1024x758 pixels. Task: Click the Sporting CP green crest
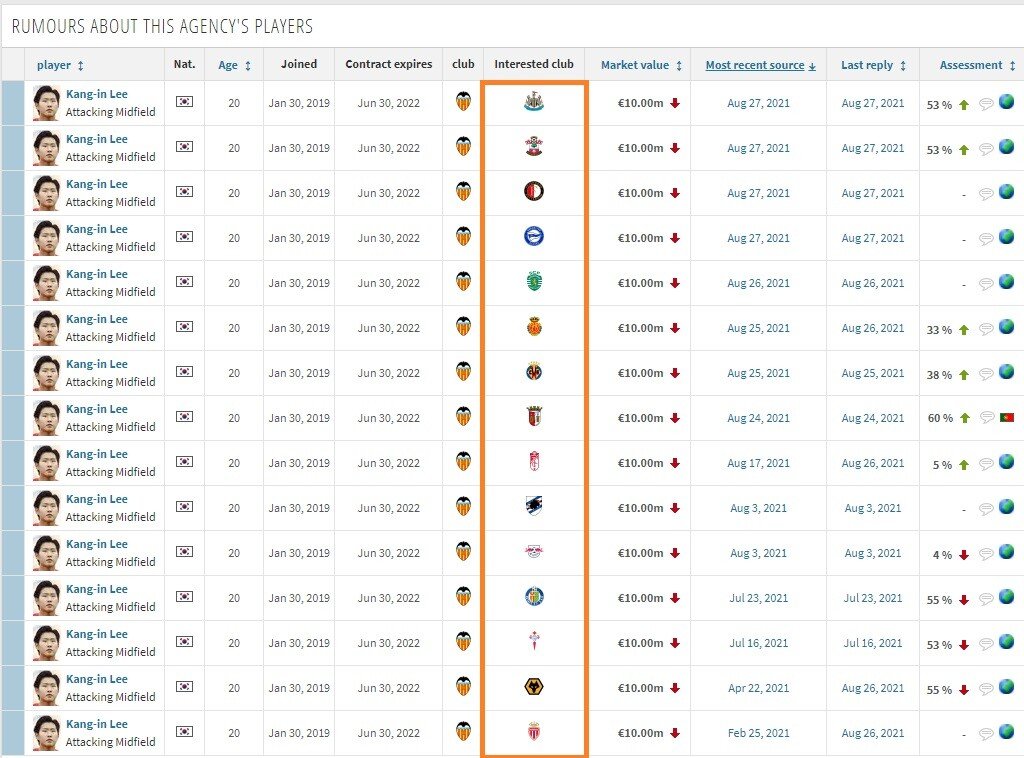coord(534,282)
